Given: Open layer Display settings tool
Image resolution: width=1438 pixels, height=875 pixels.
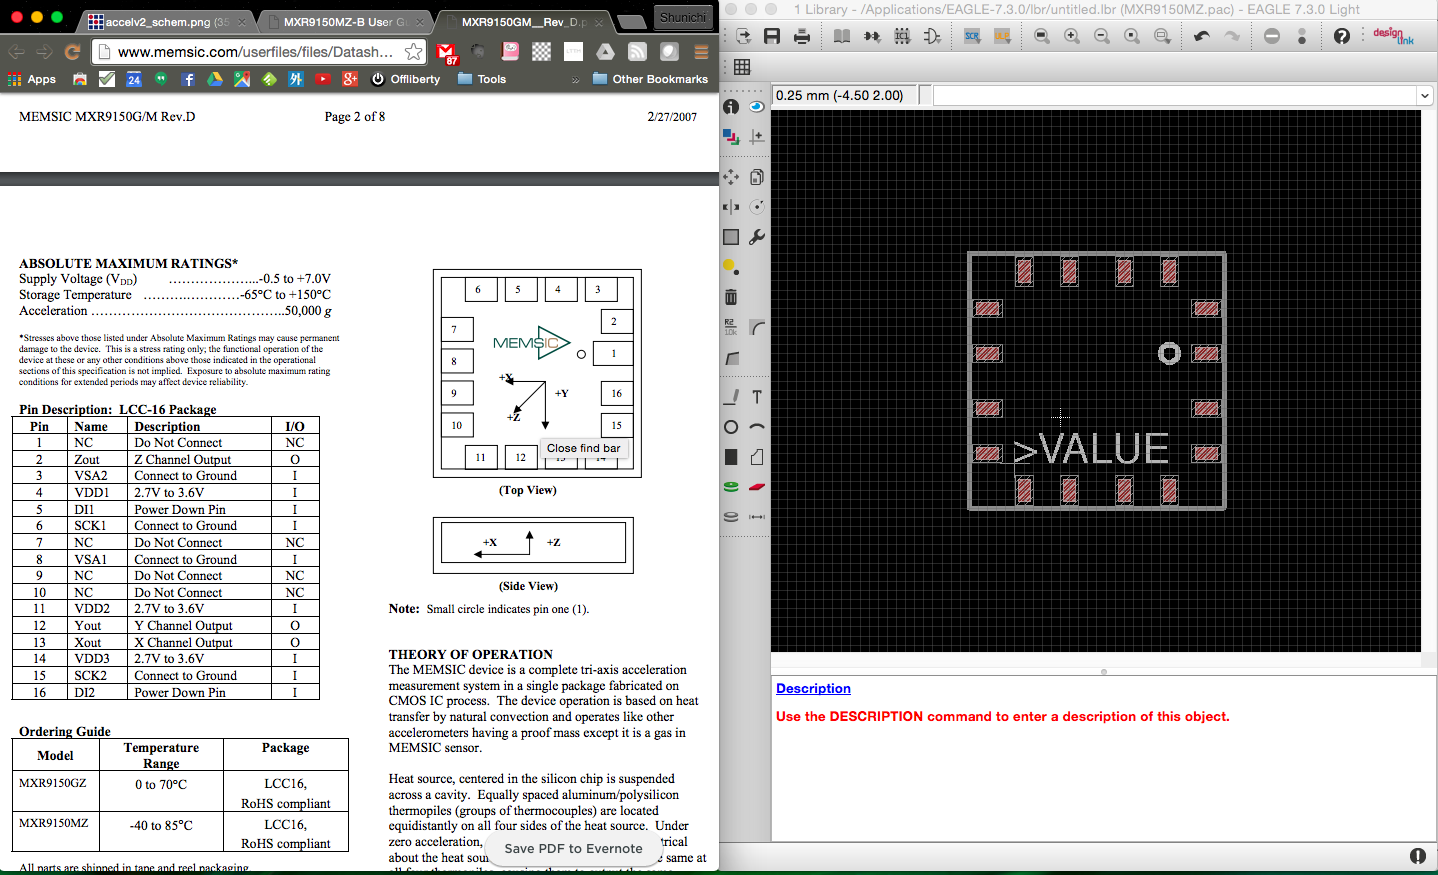Looking at the screenshot, I should pos(731,137).
